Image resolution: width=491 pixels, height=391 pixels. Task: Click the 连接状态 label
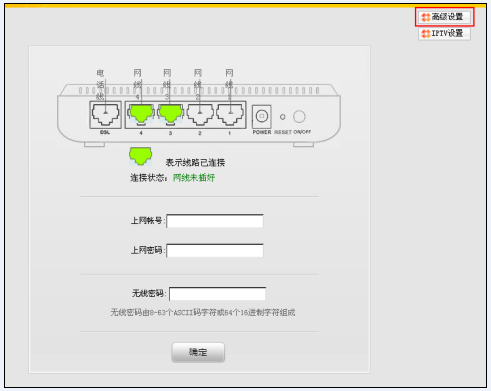tap(148, 178)
